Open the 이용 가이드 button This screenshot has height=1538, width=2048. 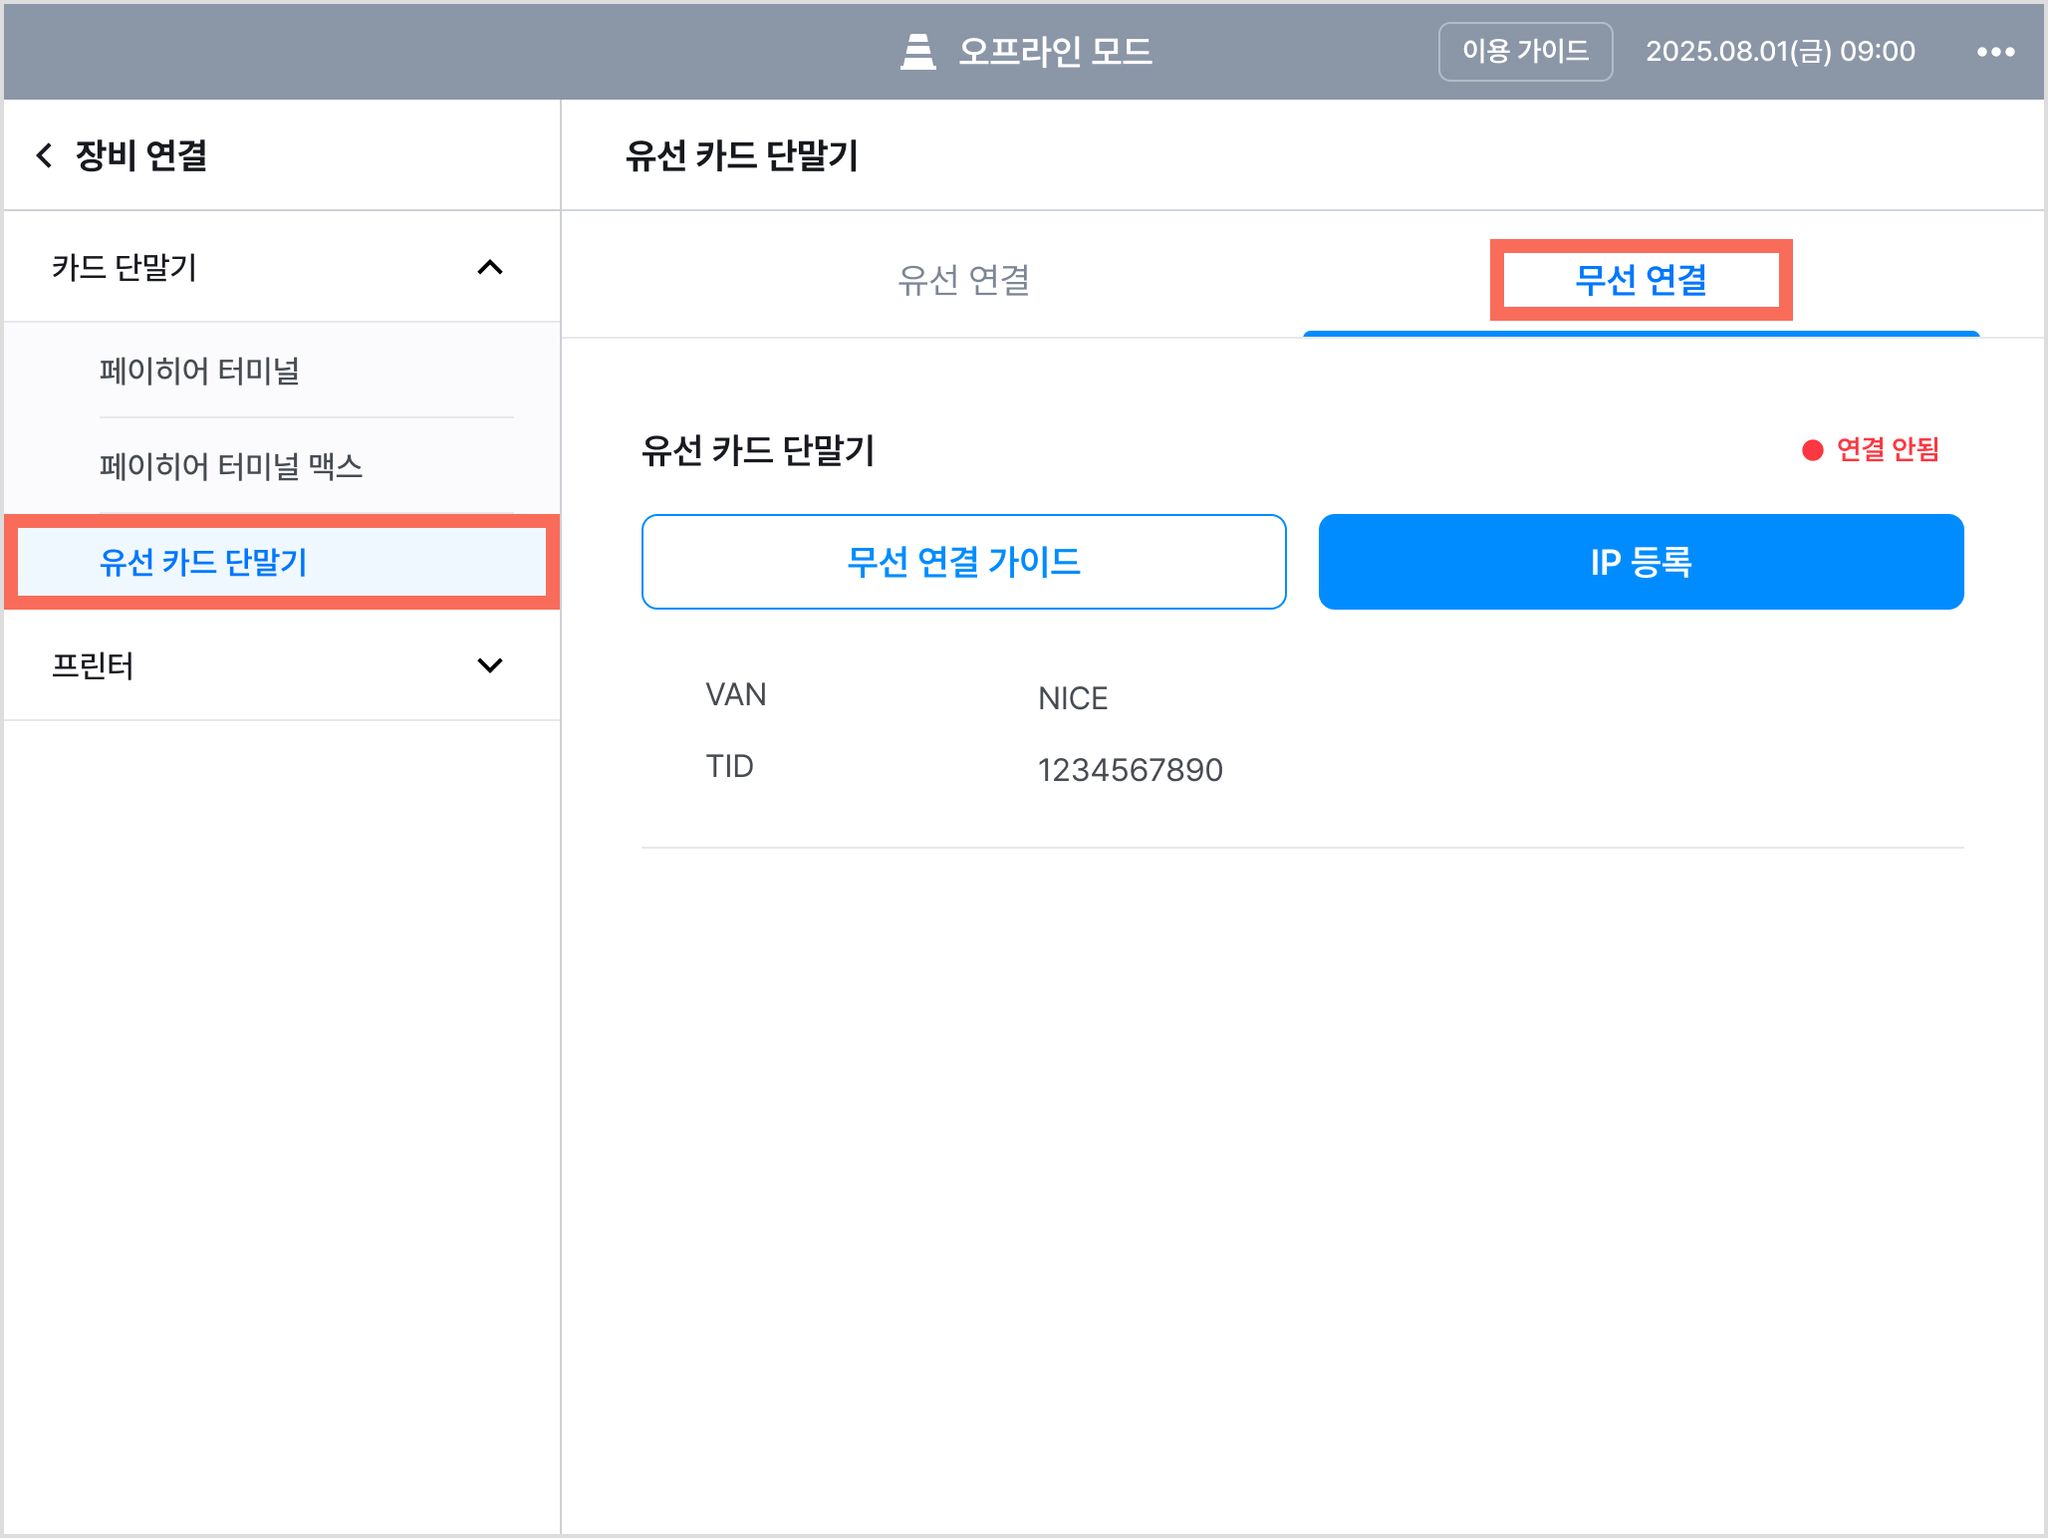[1525, 52]
